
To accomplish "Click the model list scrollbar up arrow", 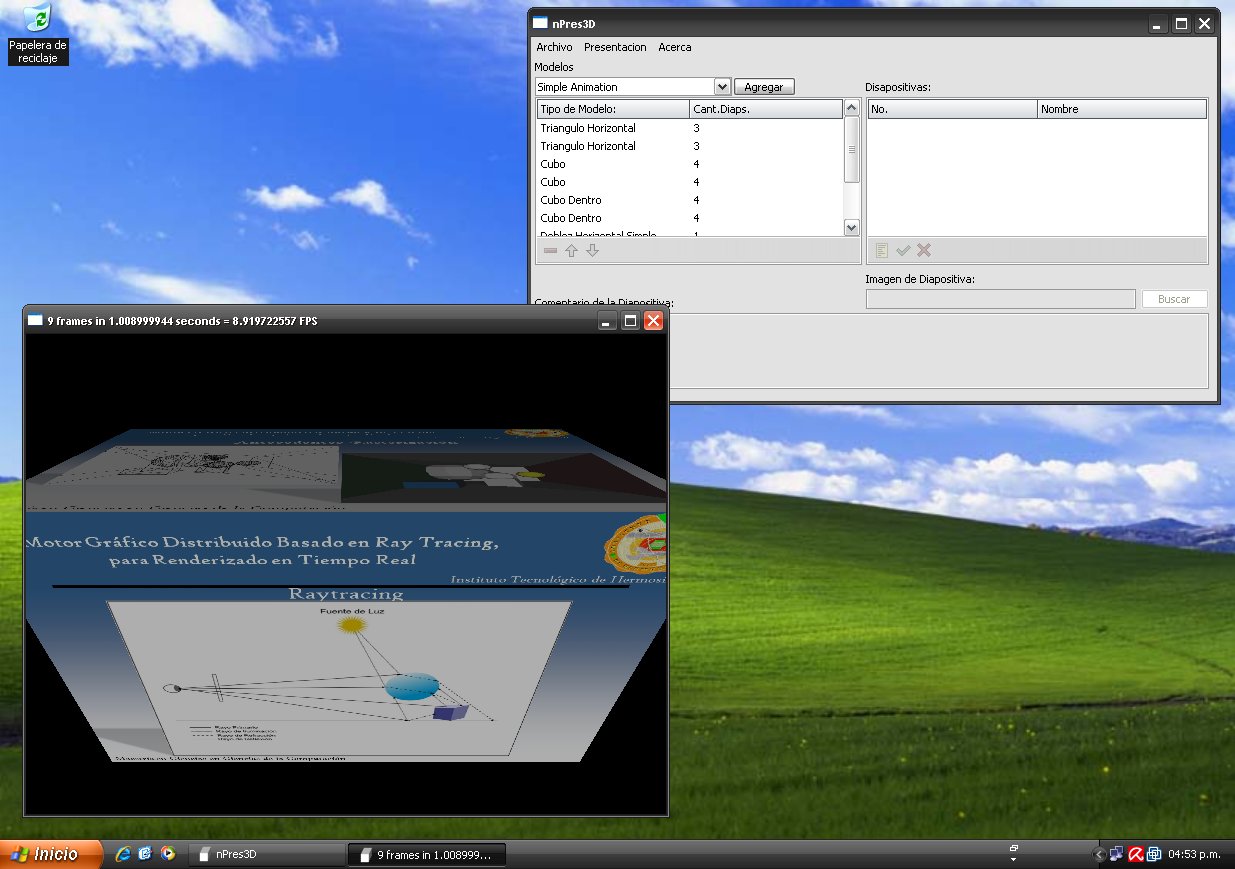I will 852,108.
